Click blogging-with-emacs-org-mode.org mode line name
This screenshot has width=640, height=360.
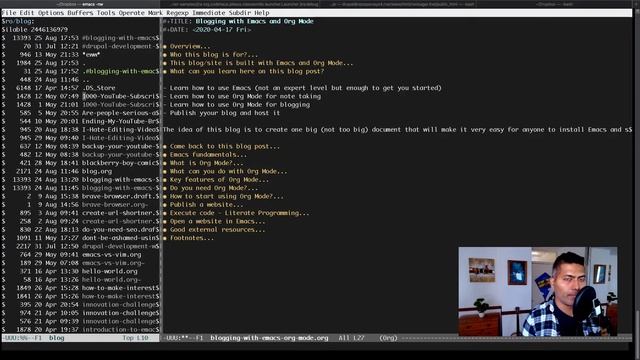click(269, 338)
